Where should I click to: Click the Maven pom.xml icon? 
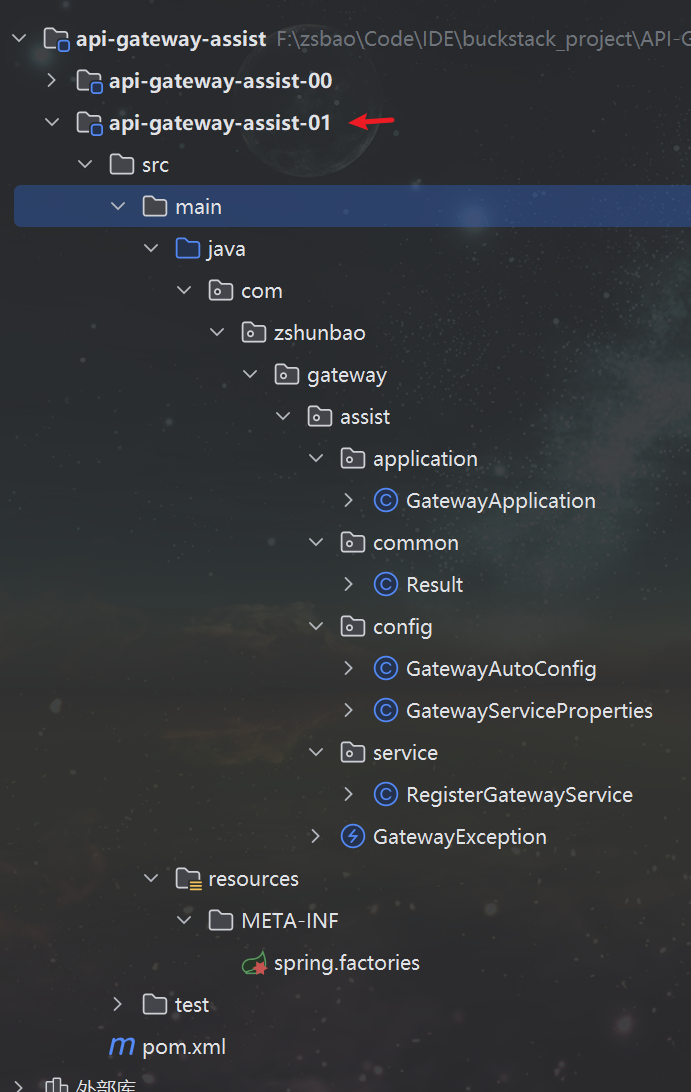122,1047
